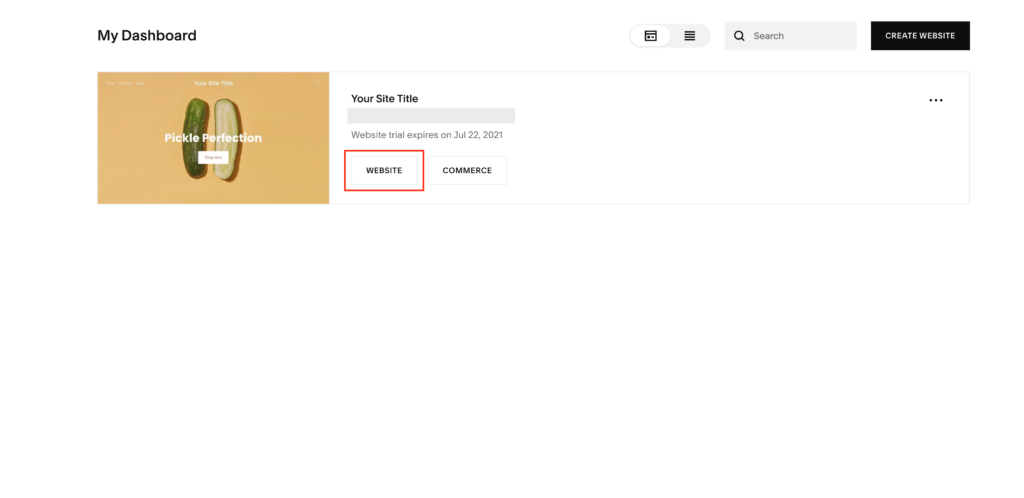Viewport: 1024px width, 498px height.
Task: Open the Pickle Perfection site thumbnail
Action: [x=214, y=138]
